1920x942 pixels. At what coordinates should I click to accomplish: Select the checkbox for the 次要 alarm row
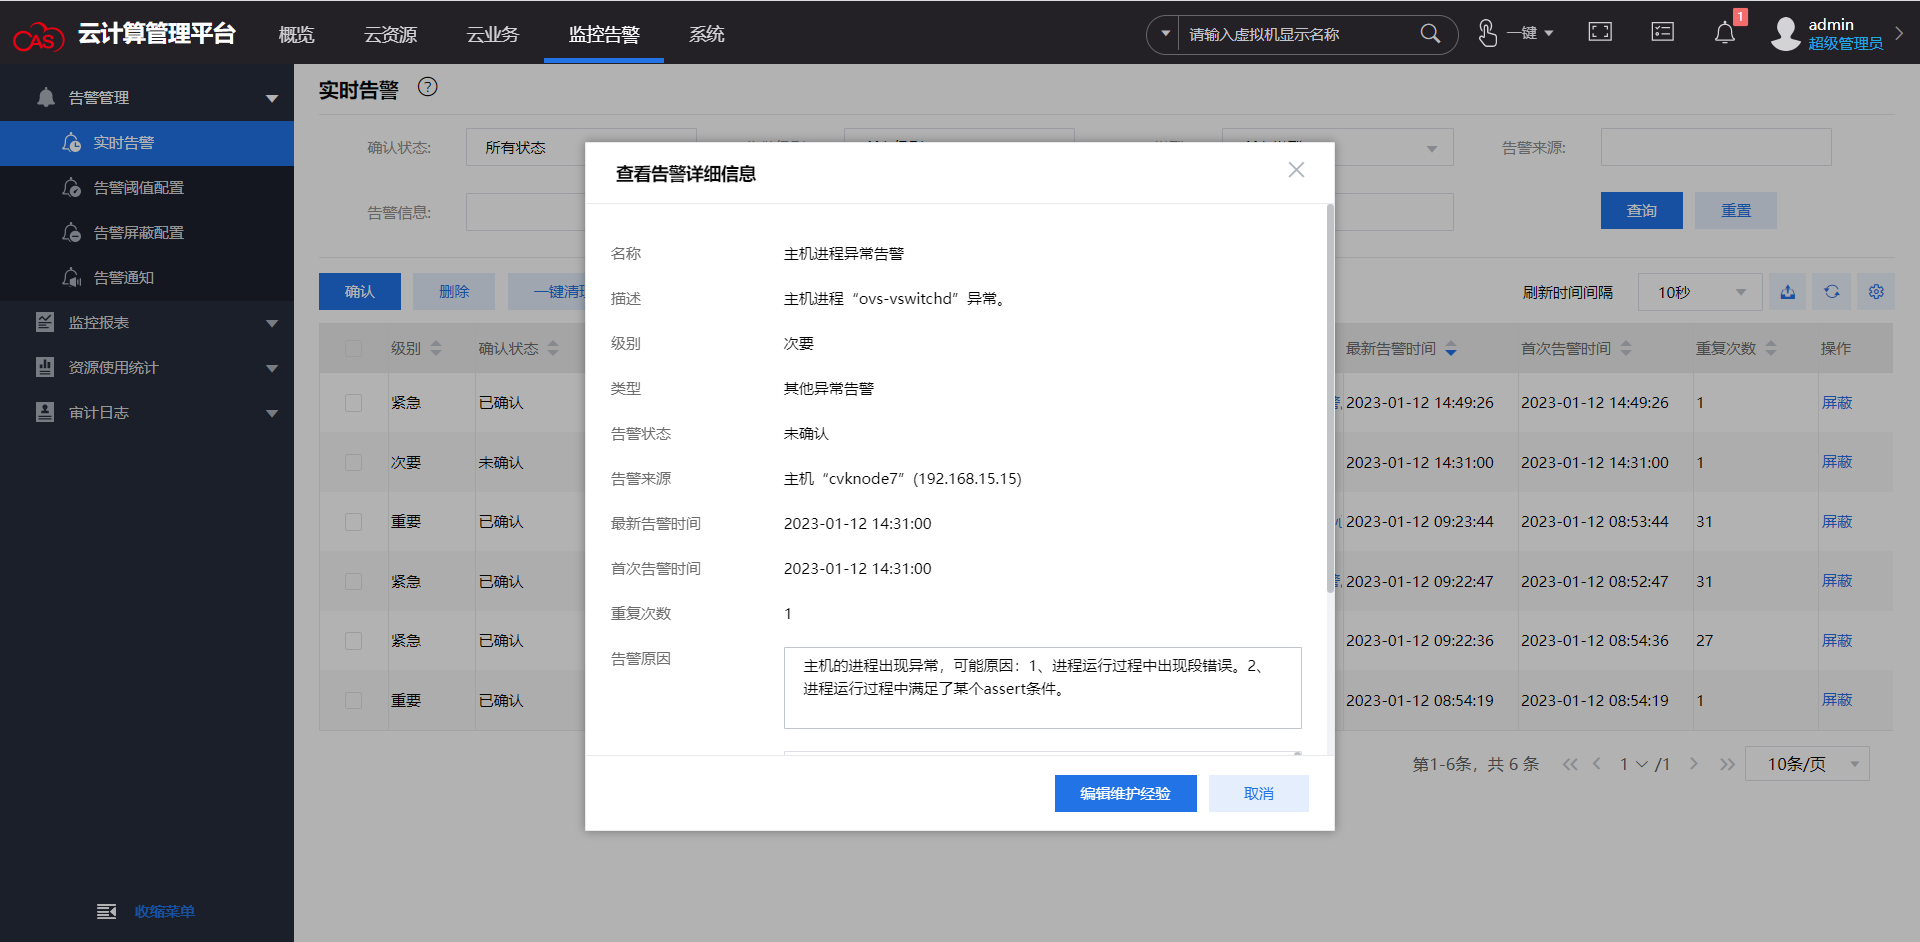click(x=354, y=462)
